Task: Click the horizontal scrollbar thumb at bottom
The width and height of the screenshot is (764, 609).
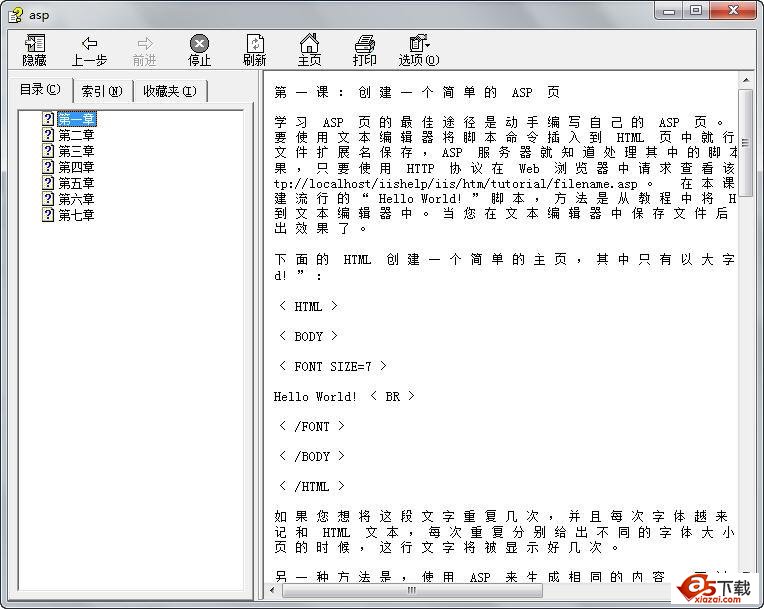Action: (x=411, y=590)
